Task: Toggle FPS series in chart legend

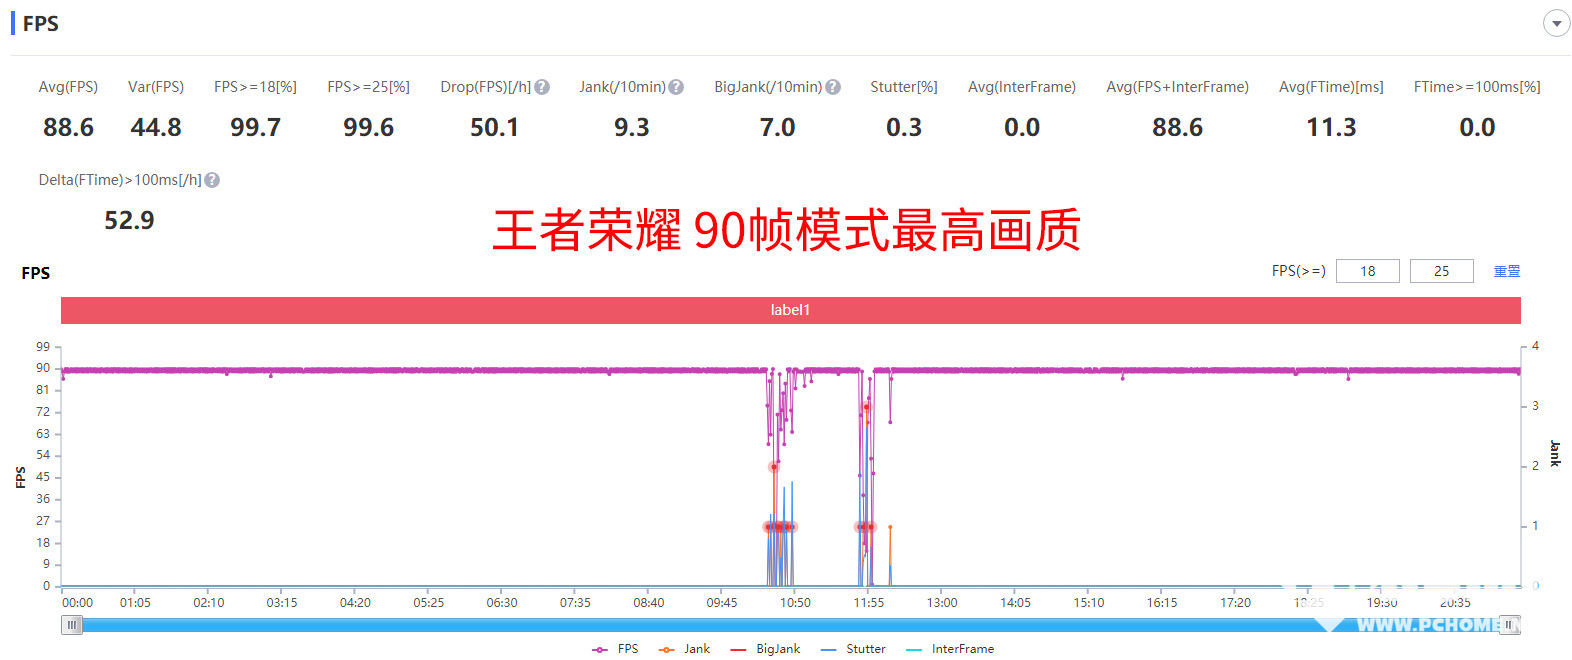Action: pyautogui.click(x=615, y=649)
